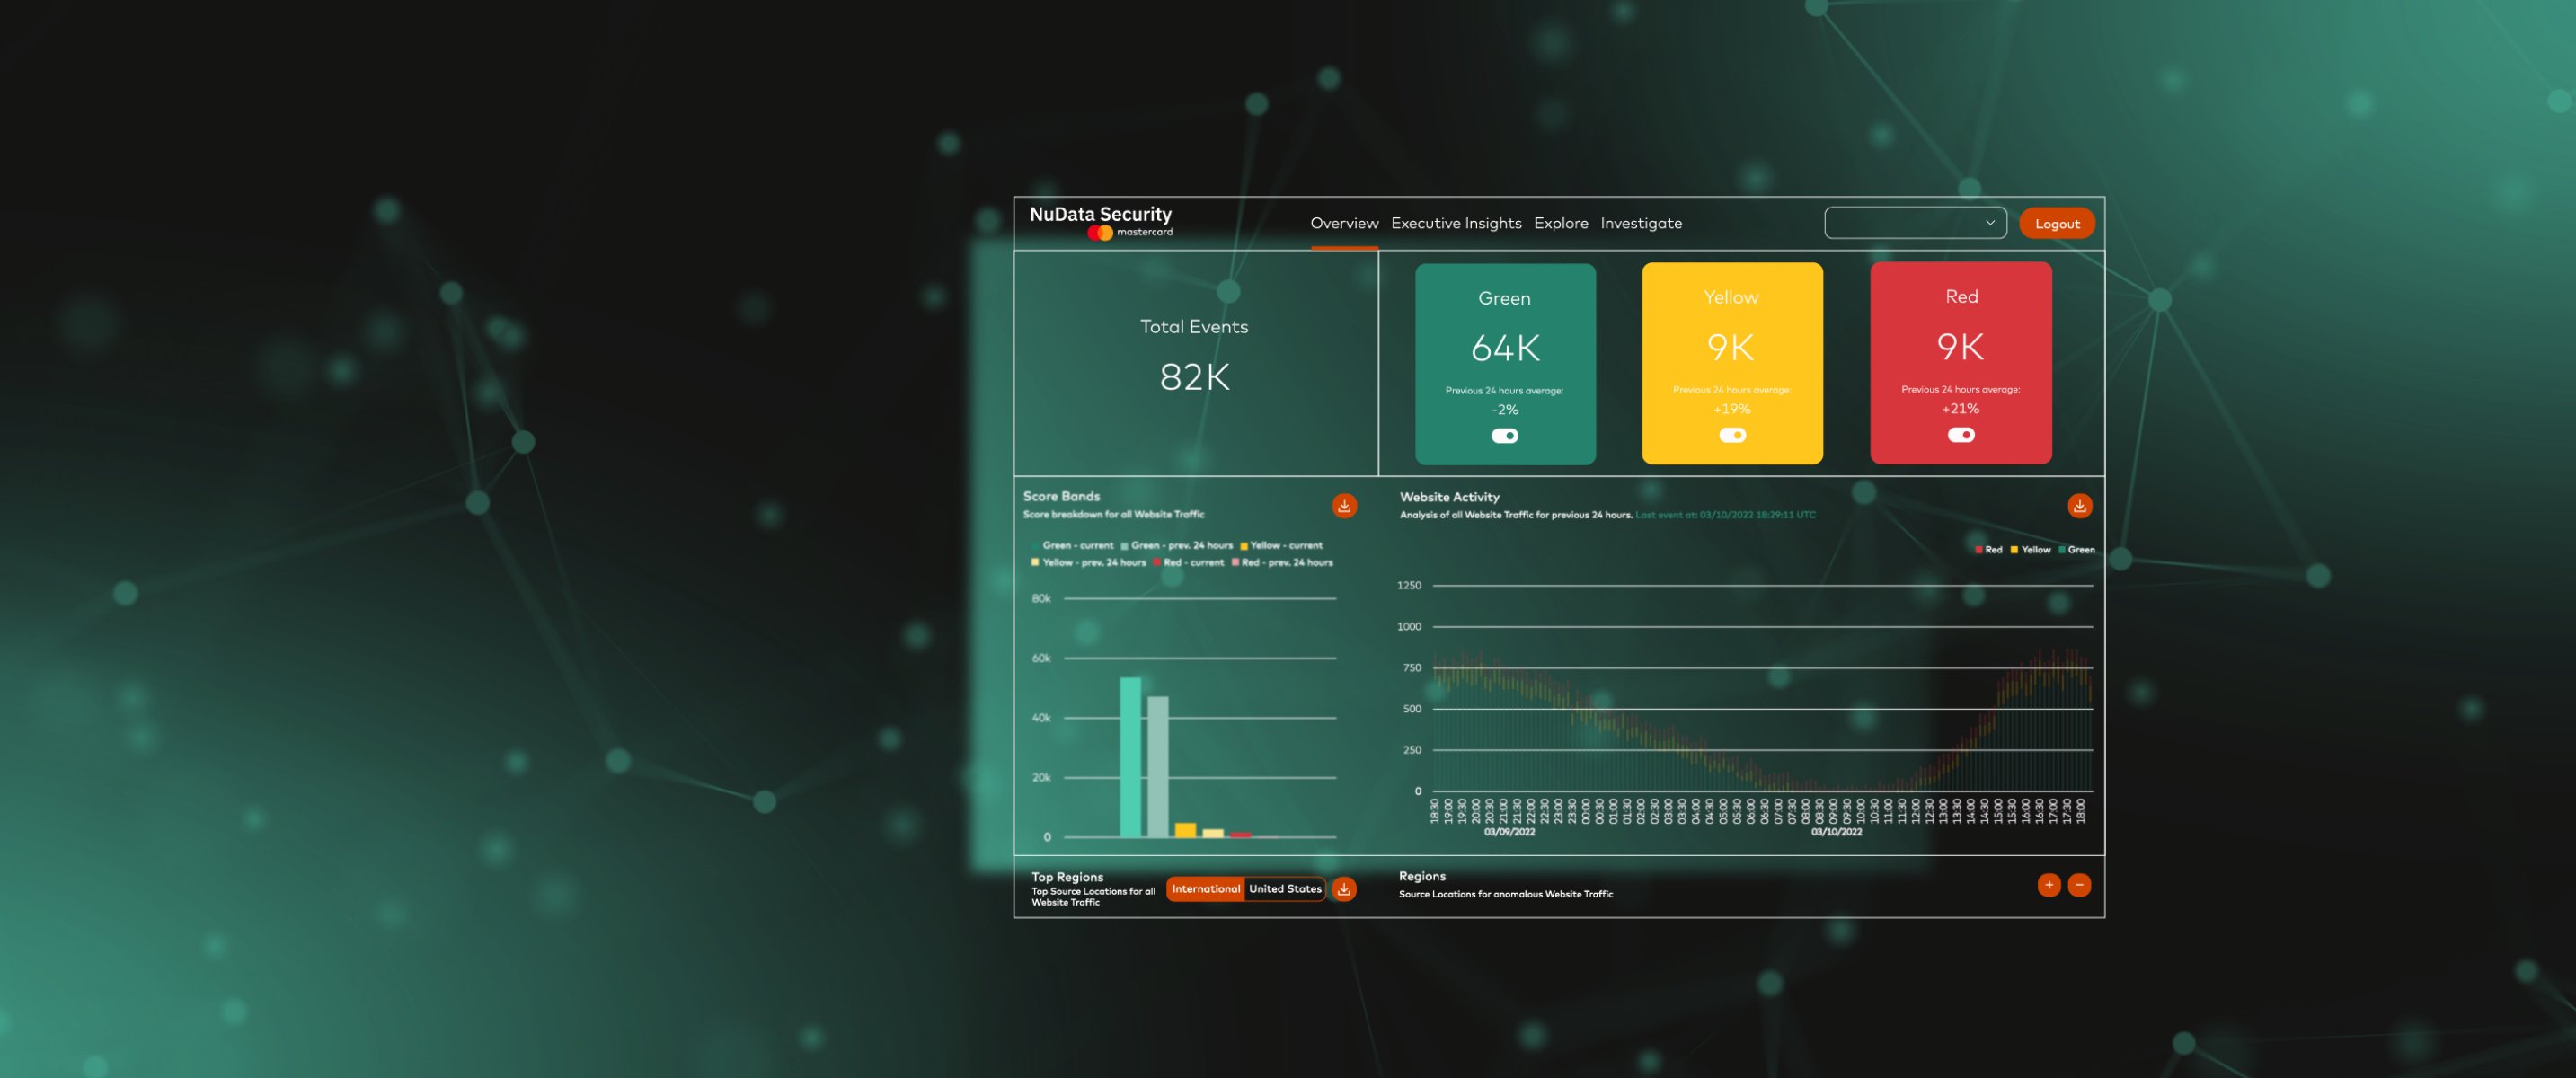Go to the Investigate tab

tap(1640, 223)
